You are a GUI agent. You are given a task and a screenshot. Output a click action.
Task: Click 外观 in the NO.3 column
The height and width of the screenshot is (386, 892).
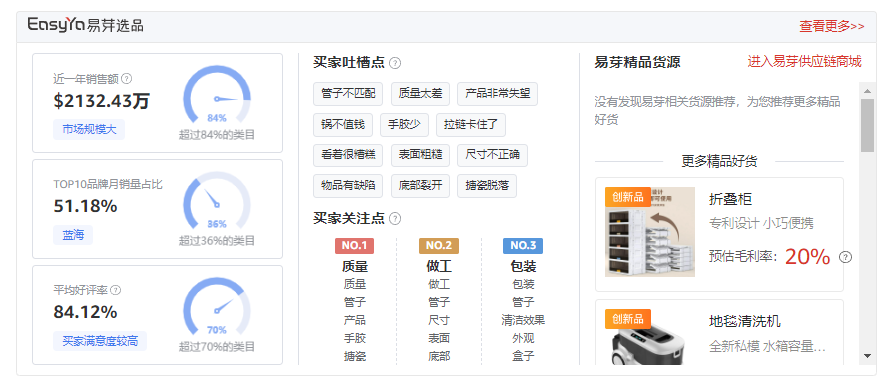coord(523,338)
